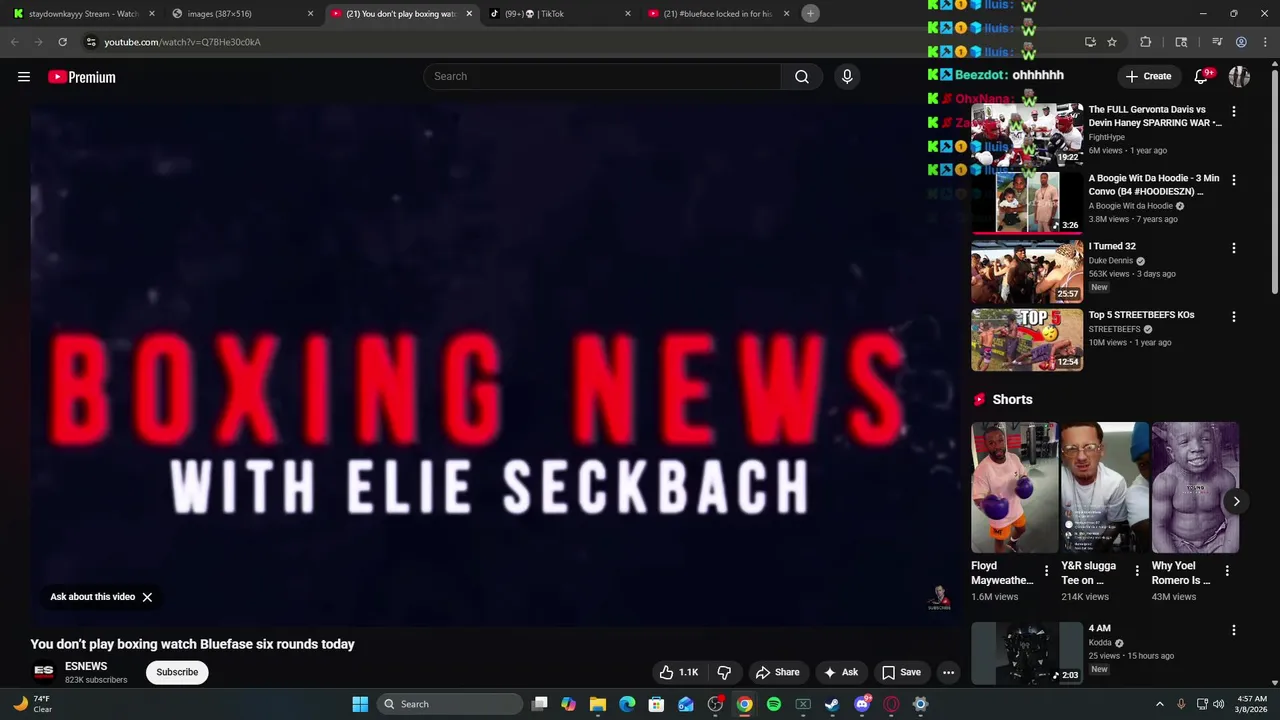Image resolution: width=1280 pixels, height=720 pixels.
Task: Show hidden system tray icons
Action: (1160, 704)
